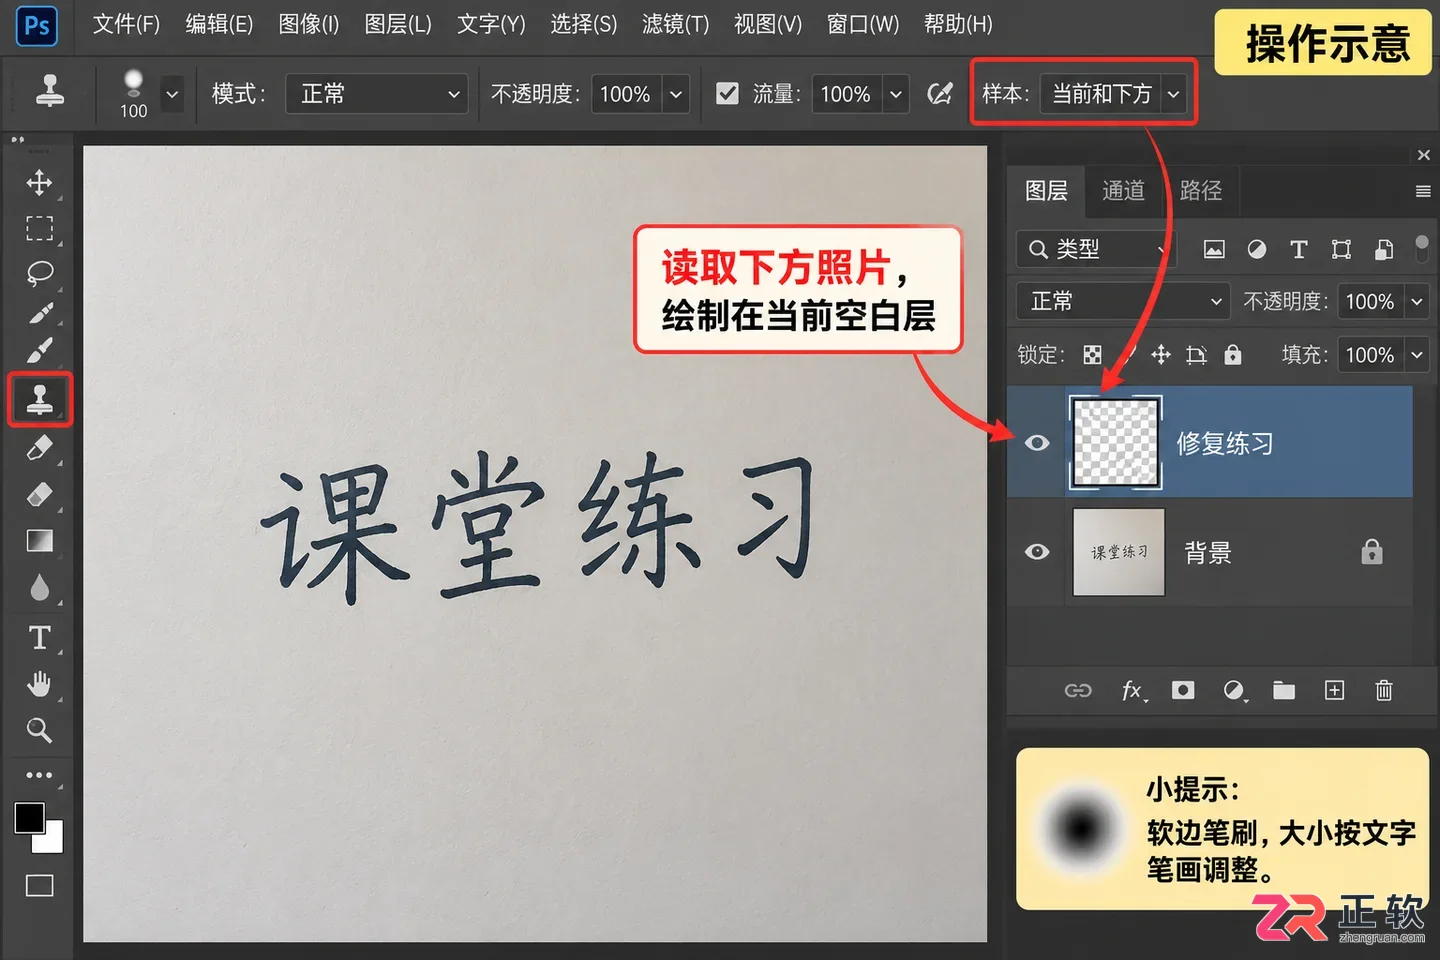
Task: Open the 样本 sample dropdown
Action: pyautogui.click(x=1114, y=94)
